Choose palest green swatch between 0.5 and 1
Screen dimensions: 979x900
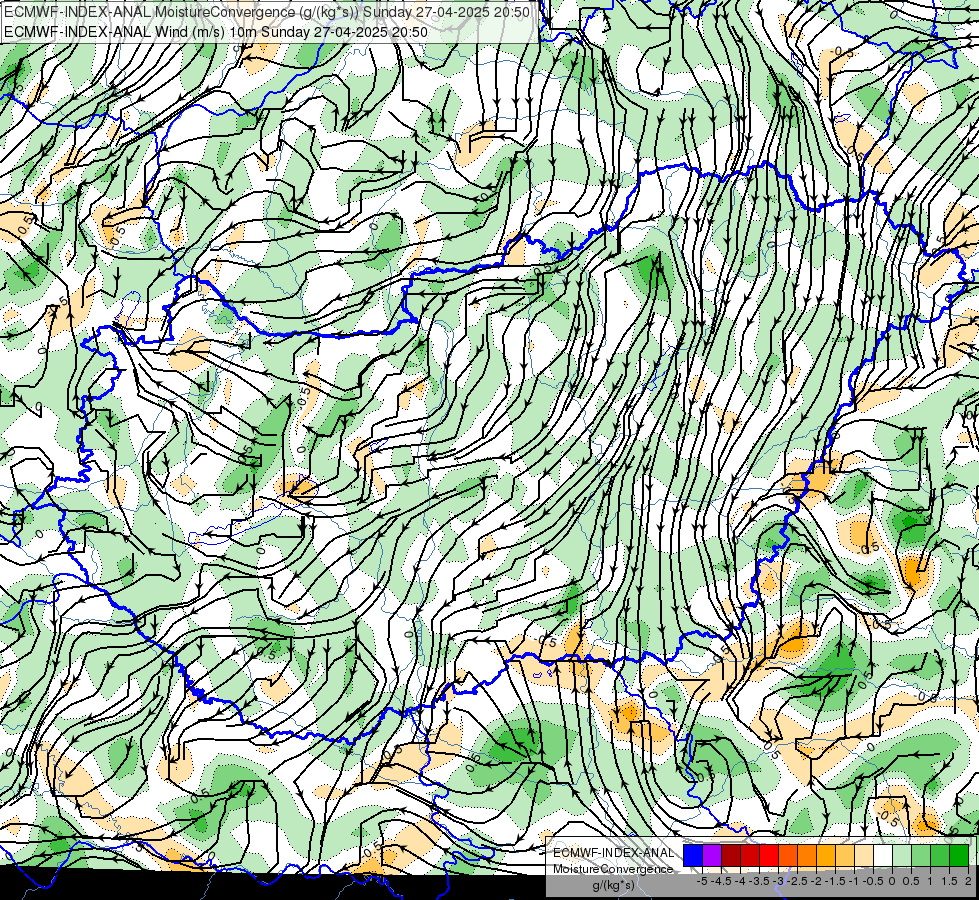902,856
